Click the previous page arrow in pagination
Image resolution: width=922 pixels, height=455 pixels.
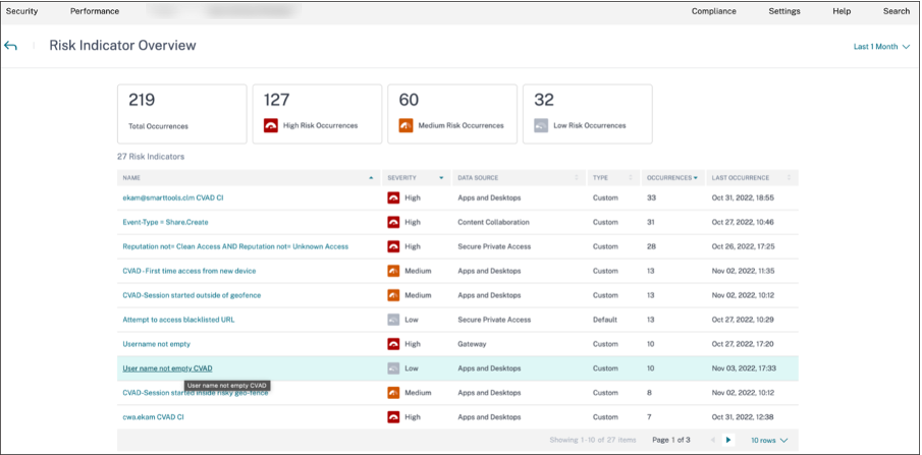(x=712, y=440)
